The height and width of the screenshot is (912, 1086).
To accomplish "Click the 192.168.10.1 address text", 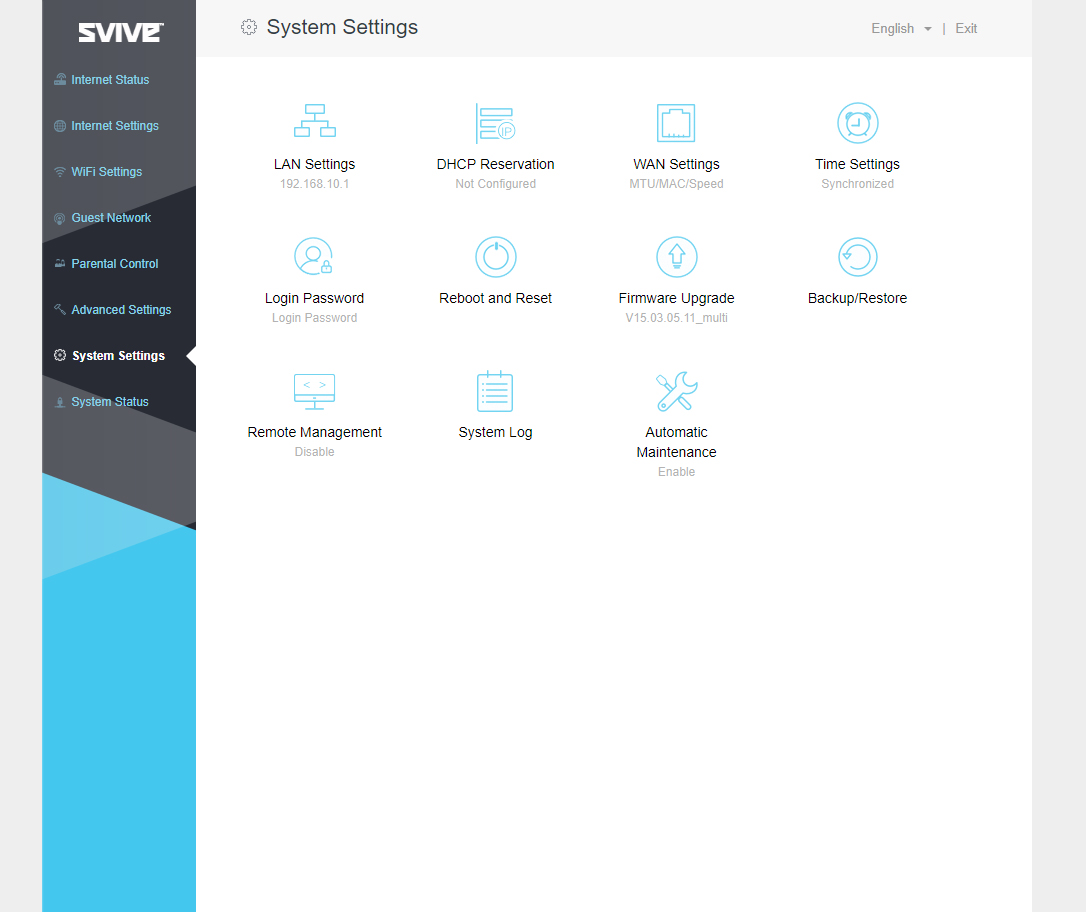I will [x=314, y=184].
